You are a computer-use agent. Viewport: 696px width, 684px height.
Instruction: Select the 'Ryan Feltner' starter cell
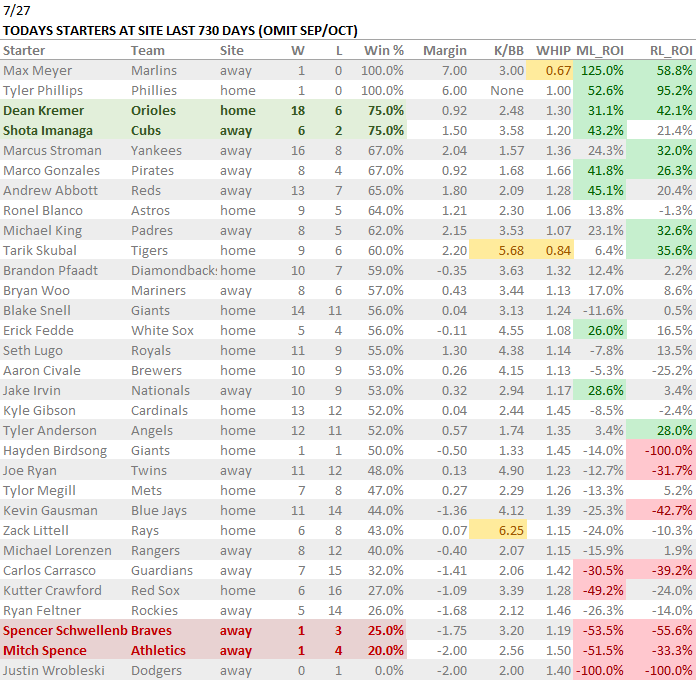(42, 610)
